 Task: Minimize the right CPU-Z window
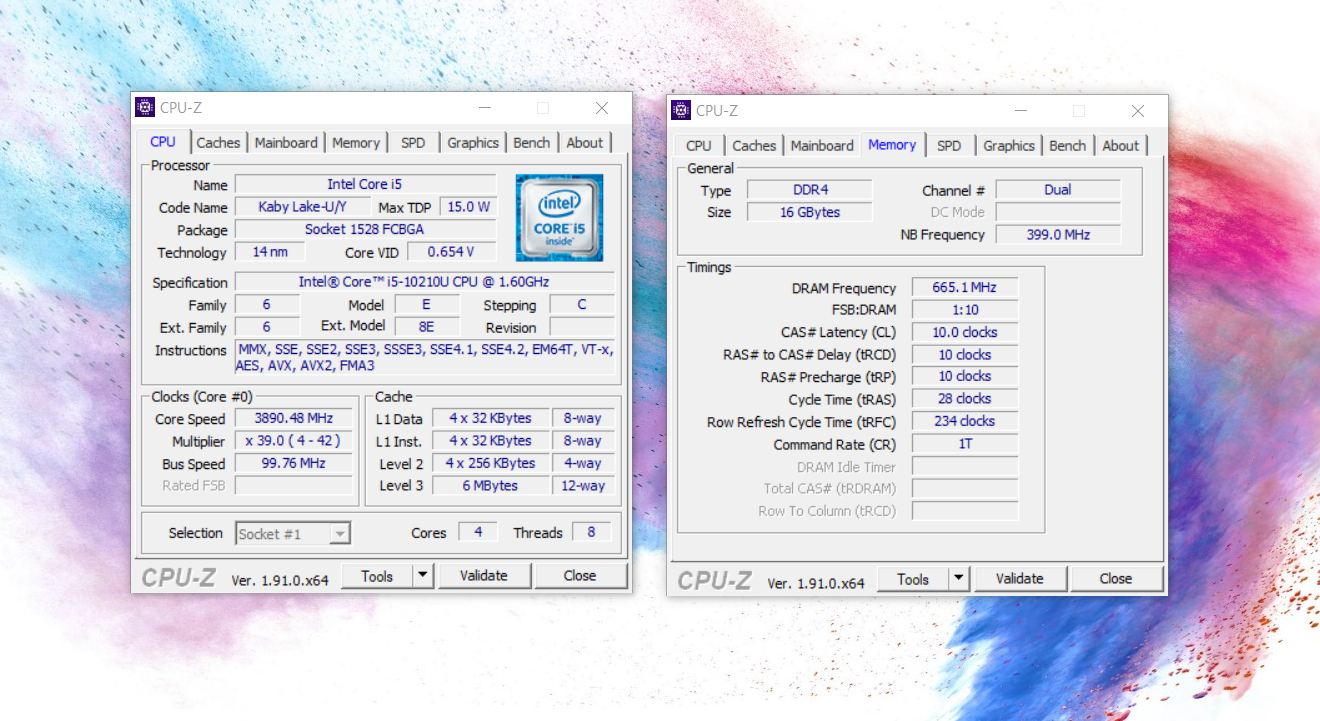click(x=1020, y=111)
